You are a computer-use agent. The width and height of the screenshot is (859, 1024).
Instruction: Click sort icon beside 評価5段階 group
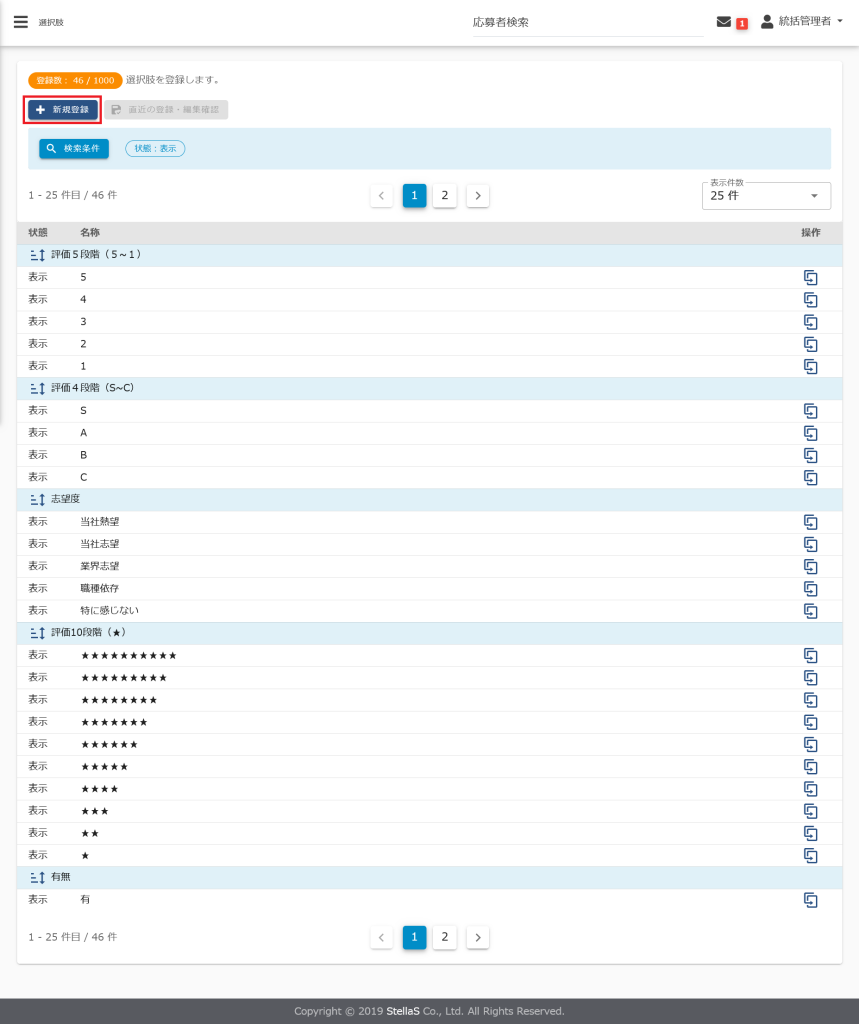[38, 255]
